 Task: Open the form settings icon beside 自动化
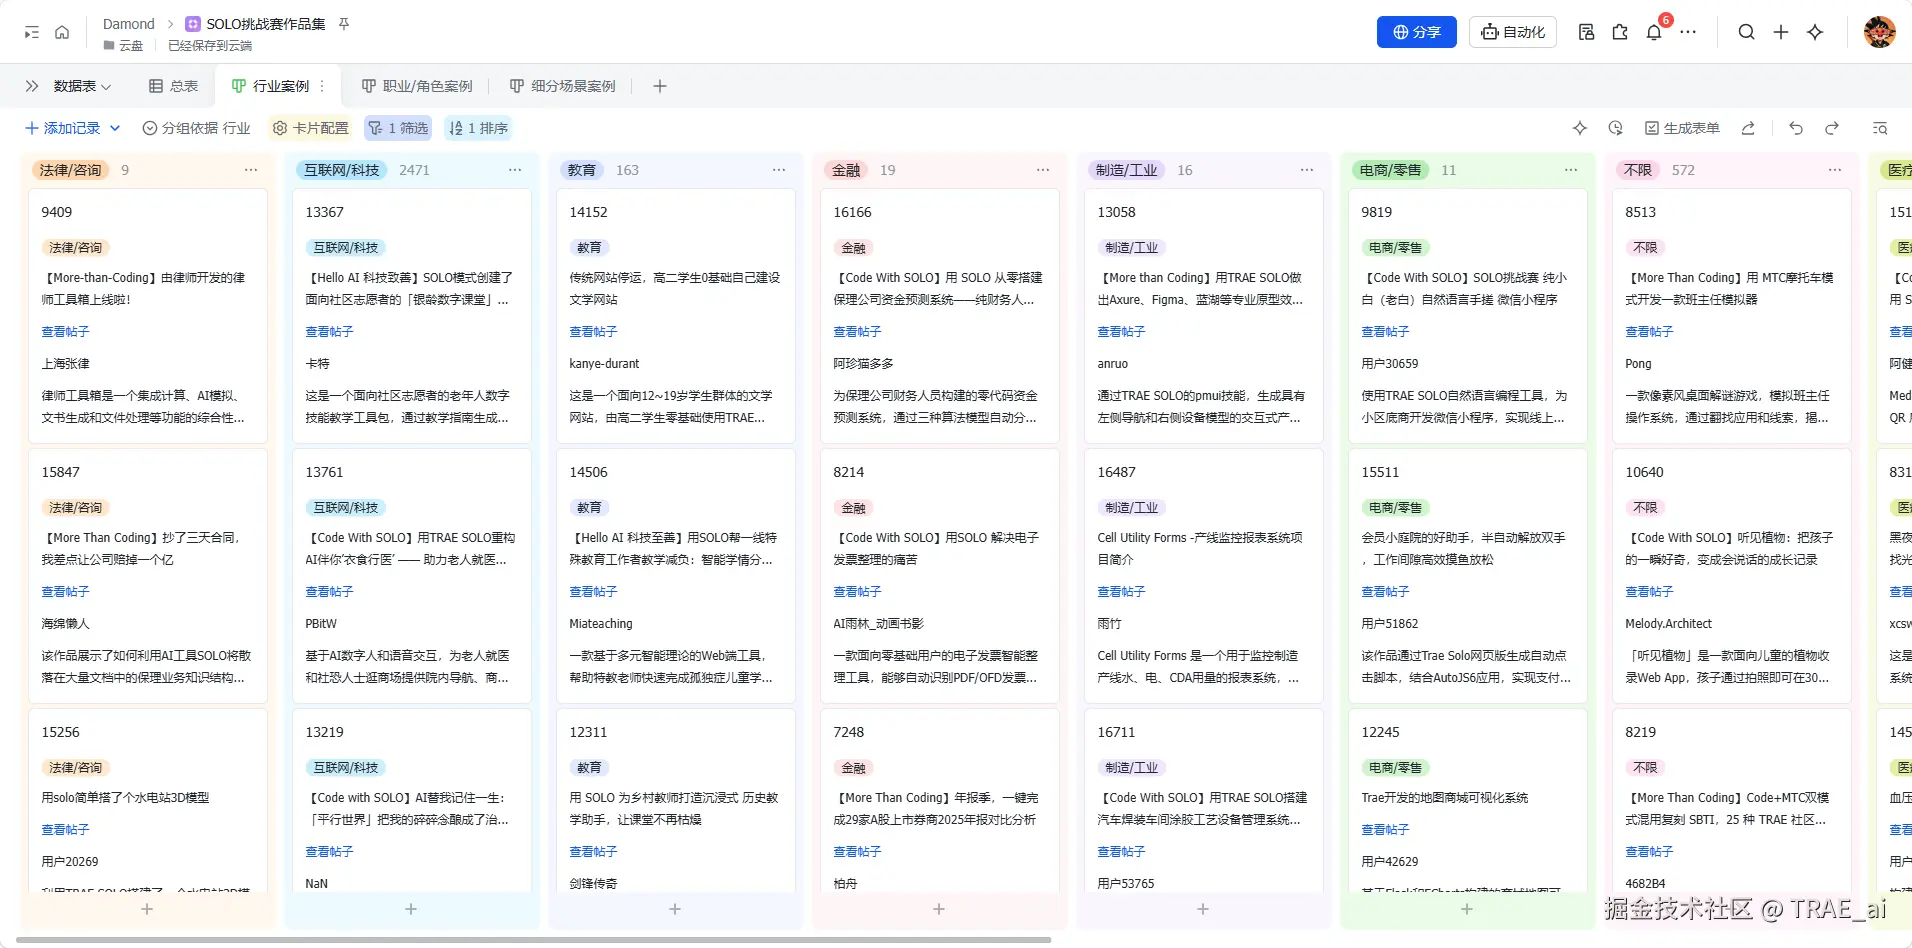pos(1586,33)
